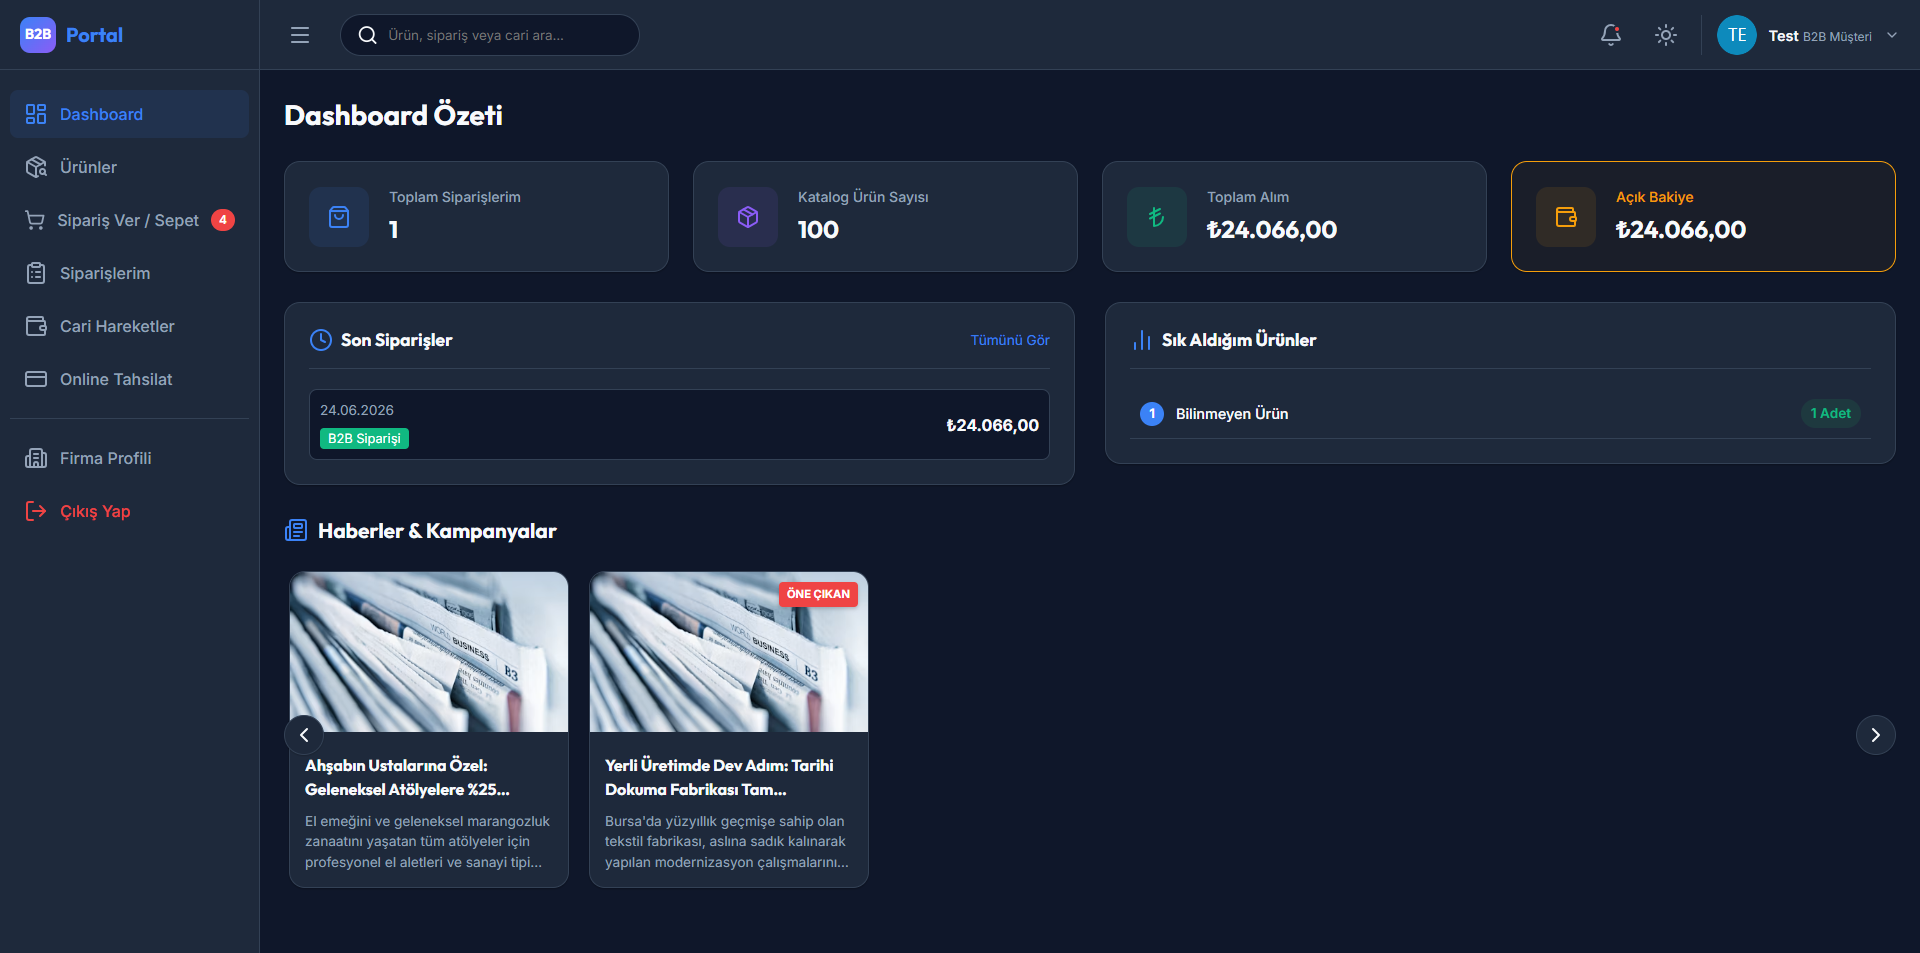Open Siparişlerim from sidebar
Viewport: 1920px width, 953px height.
click(x=130, y=273)
